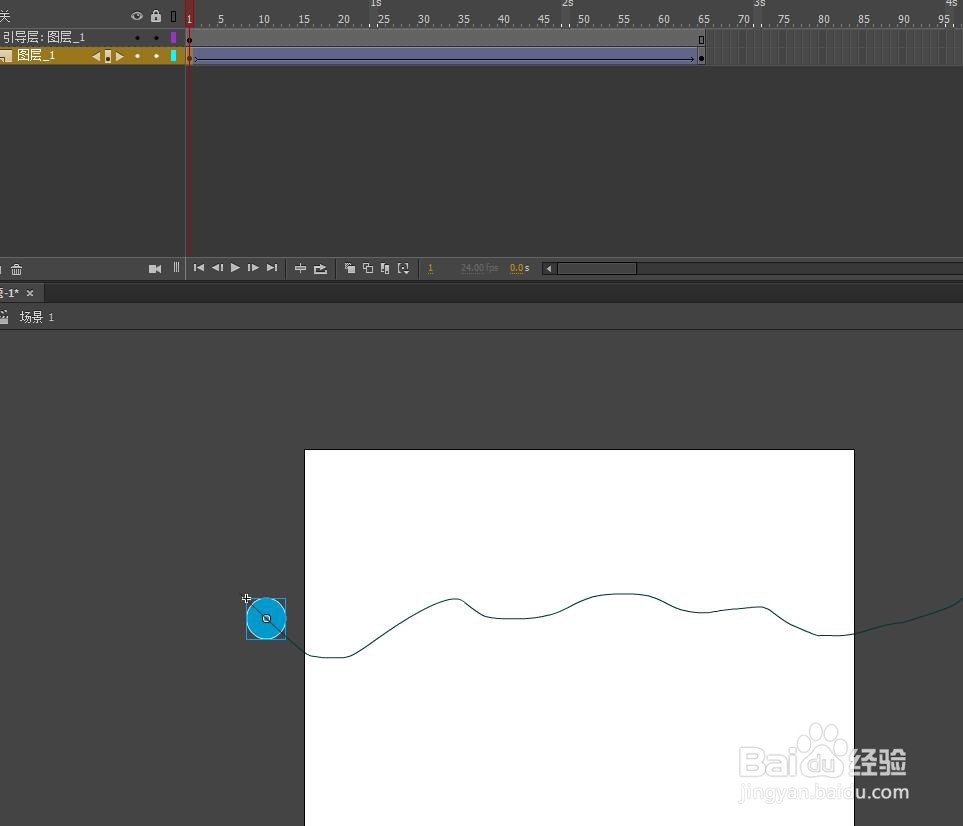963x826 pixels.
Task: Click the Center Frame icon
Action: (300, 268)
